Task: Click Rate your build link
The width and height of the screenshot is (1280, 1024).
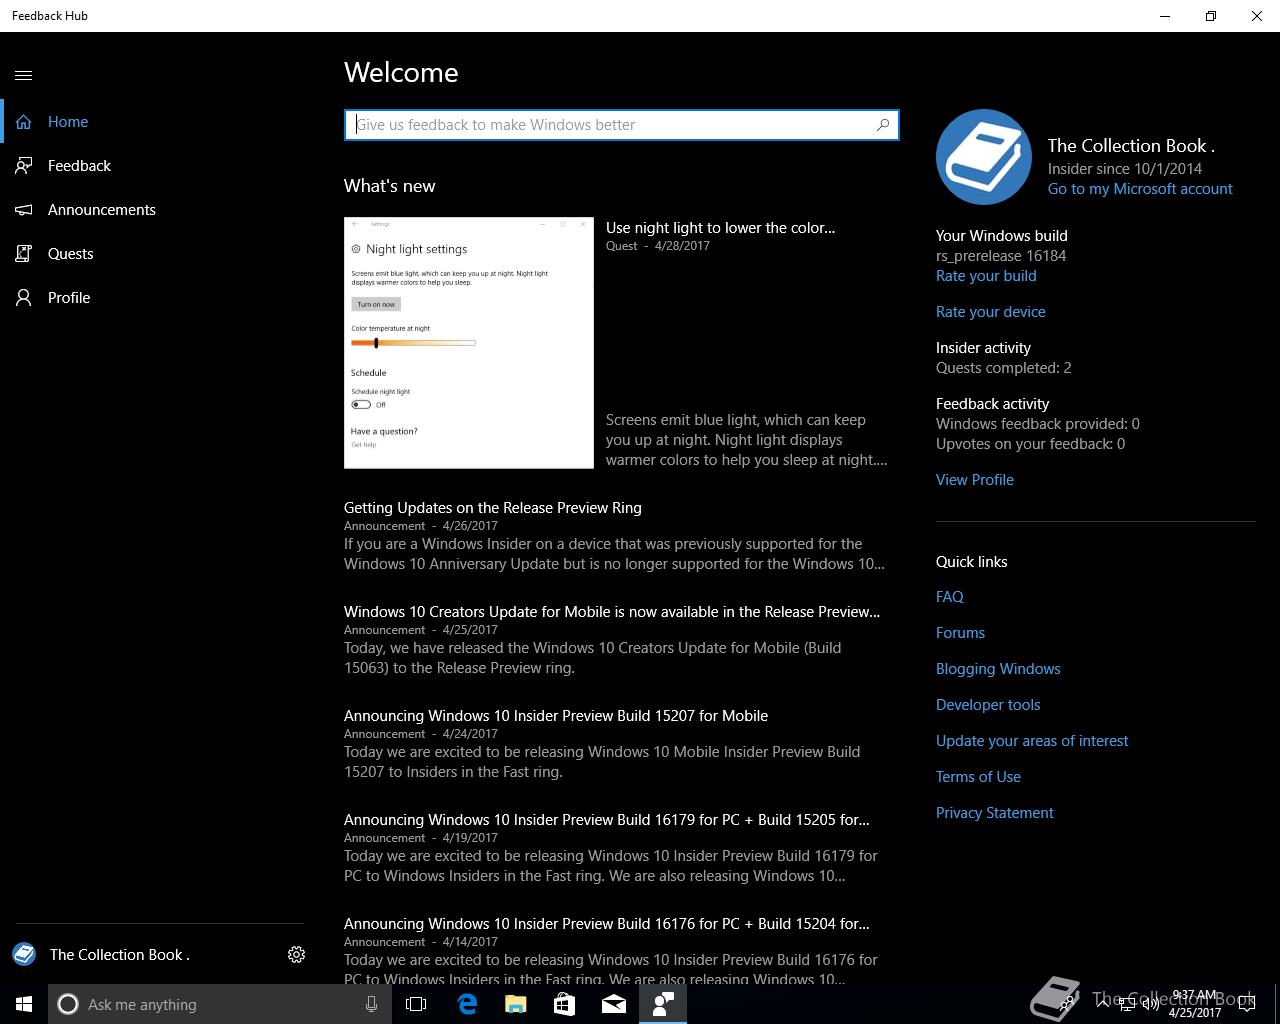Action: 986,276
